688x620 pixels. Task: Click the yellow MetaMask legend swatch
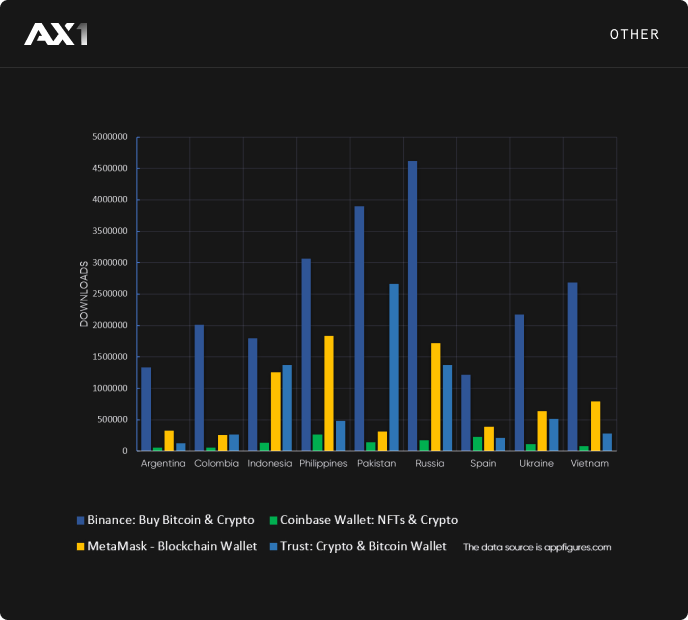[x=81, y=547]
